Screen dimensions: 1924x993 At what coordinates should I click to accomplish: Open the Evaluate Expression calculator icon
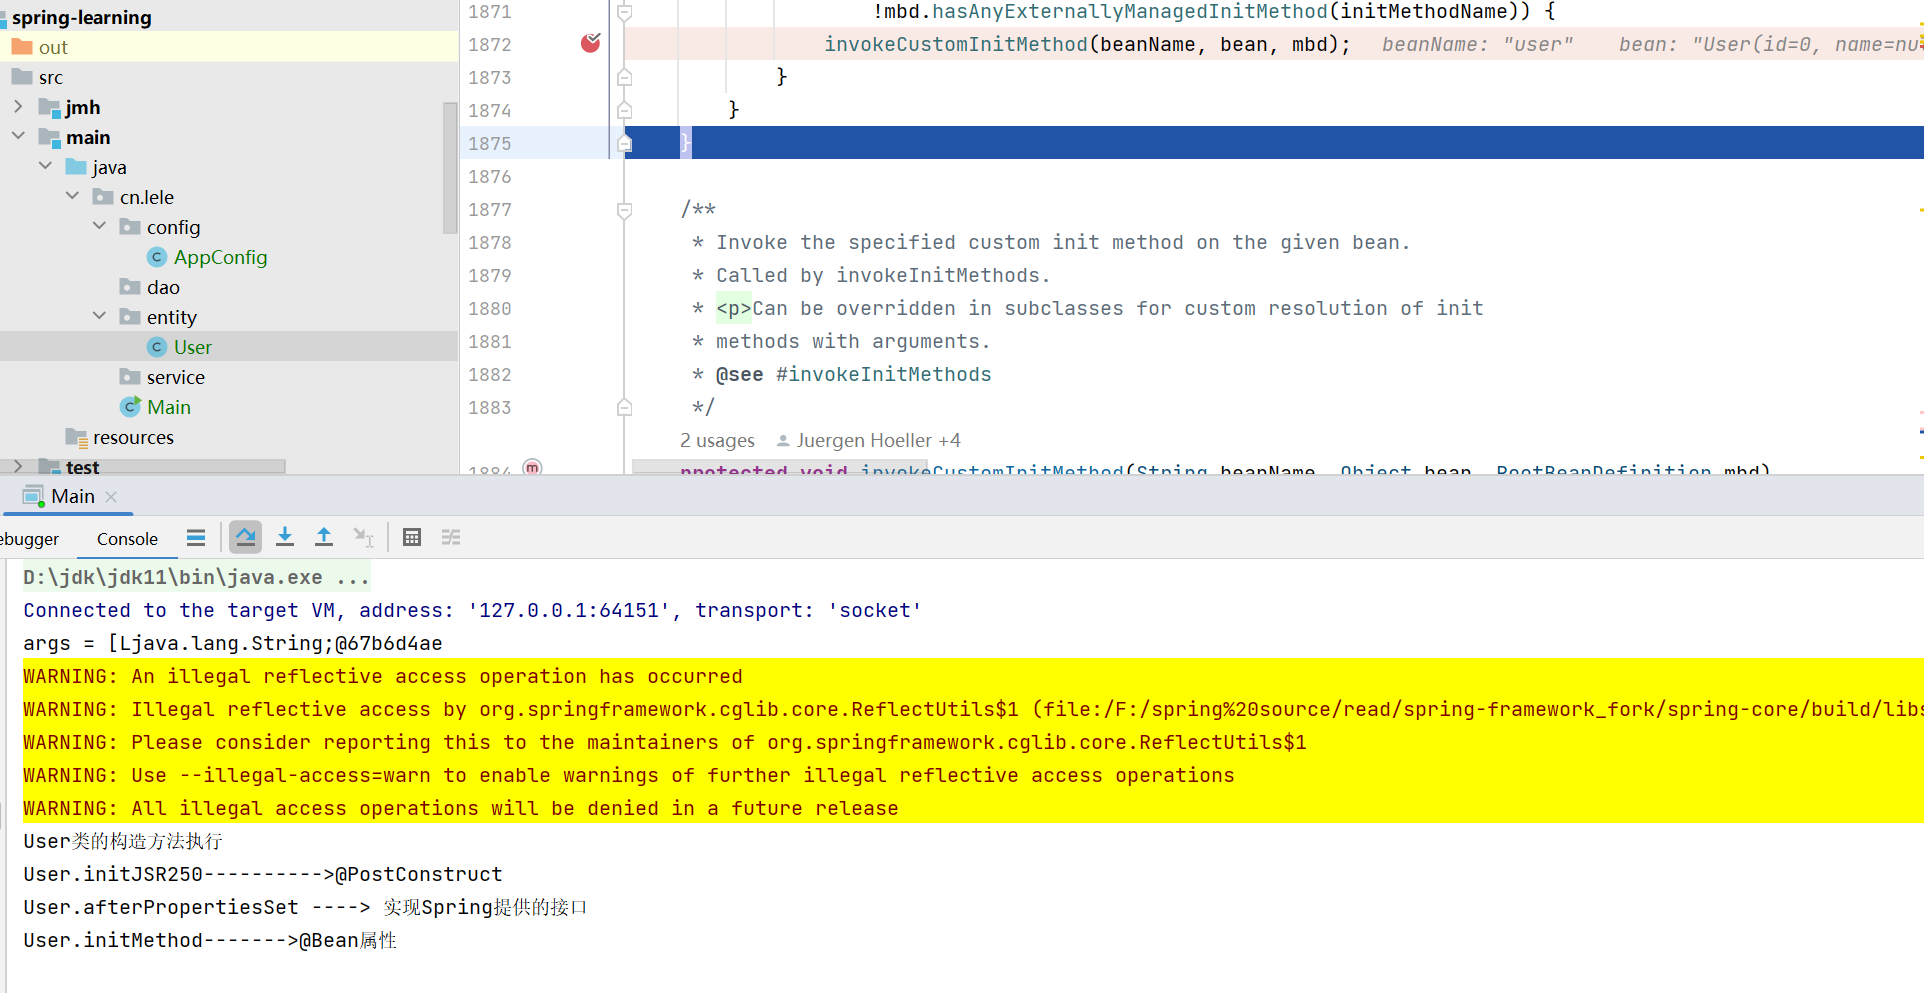point(412,538)
